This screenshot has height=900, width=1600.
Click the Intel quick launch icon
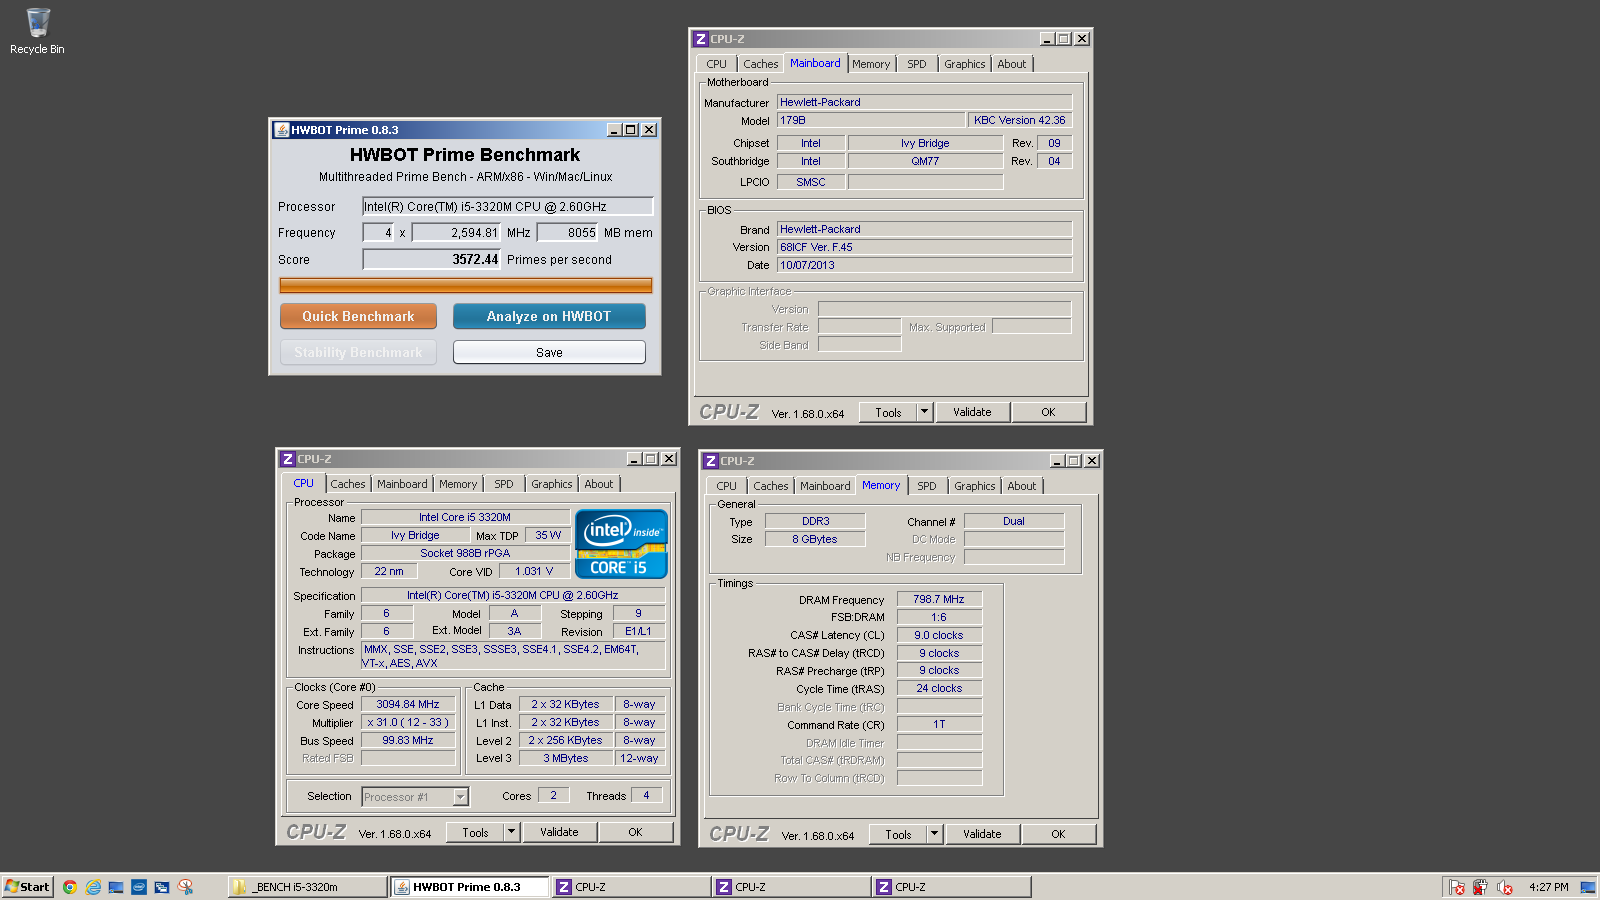pyautogui.click(x=139, y=887)
